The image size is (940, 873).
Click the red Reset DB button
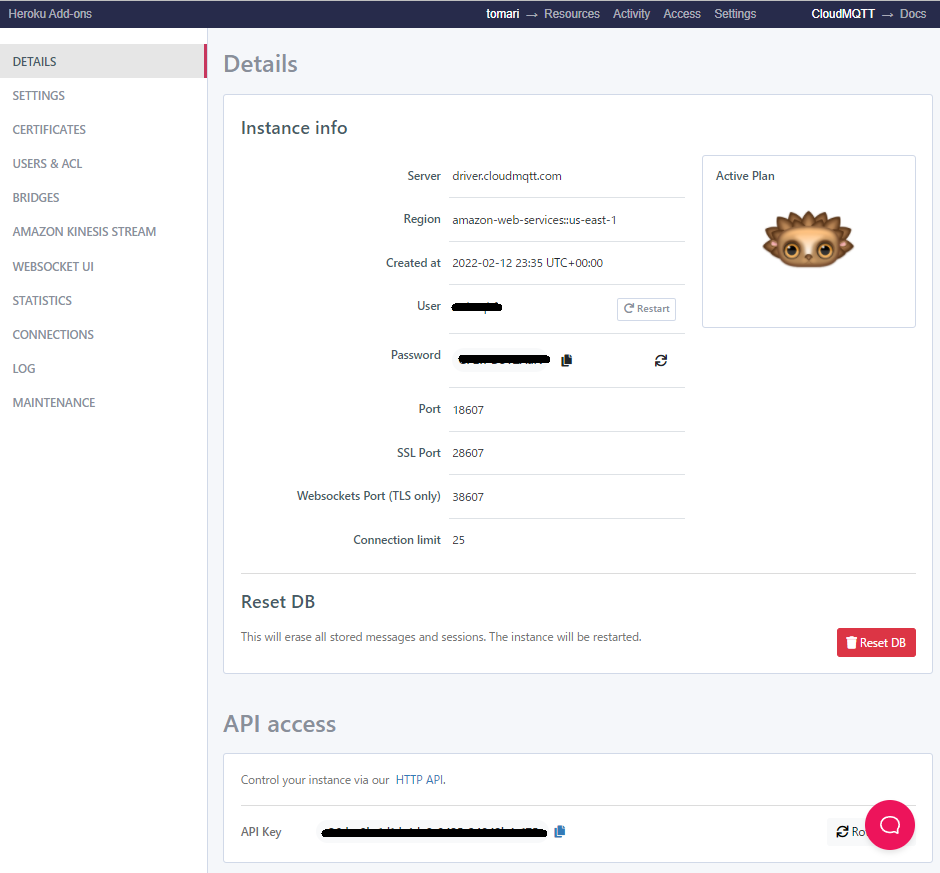pyautogui.click(x=876, y=643)
